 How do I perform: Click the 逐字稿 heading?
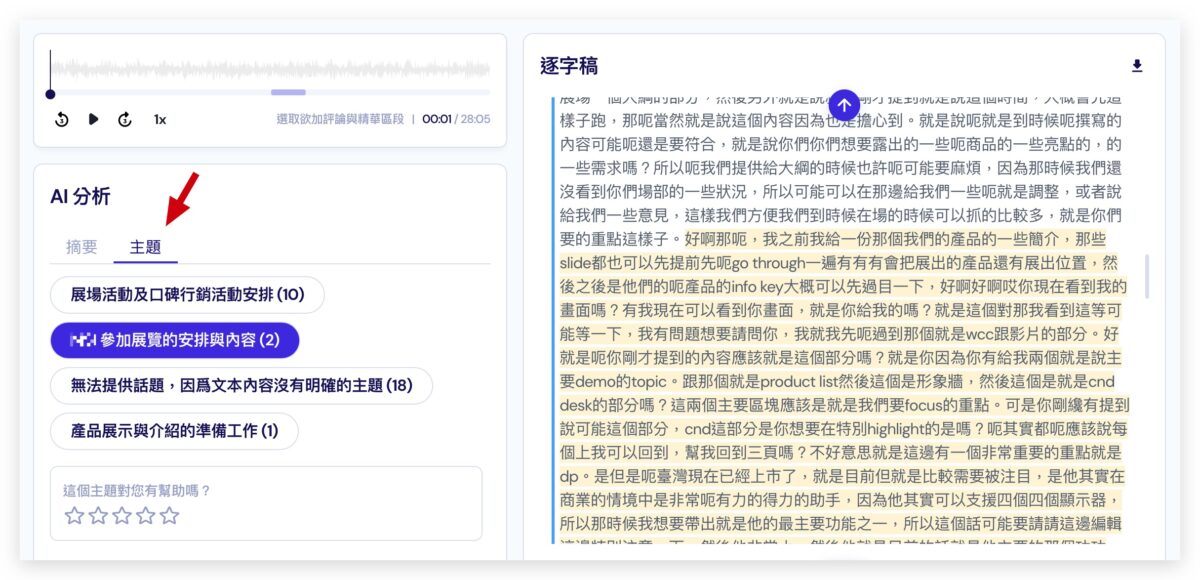tap(569, 66)
